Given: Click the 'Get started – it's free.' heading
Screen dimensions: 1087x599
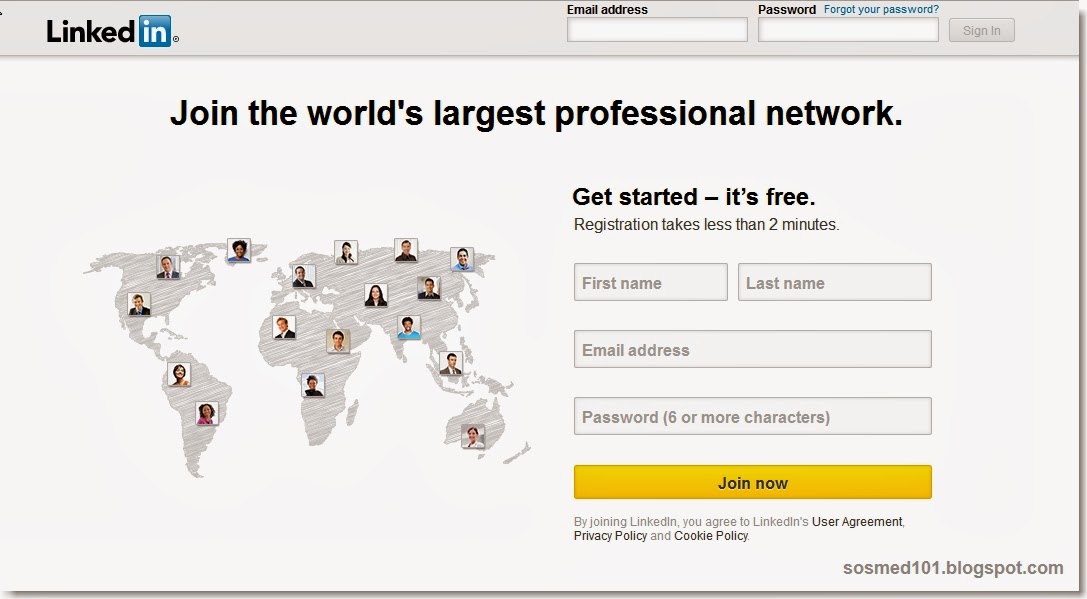Looking at the screenshot, I should click(x=693, y=197).
